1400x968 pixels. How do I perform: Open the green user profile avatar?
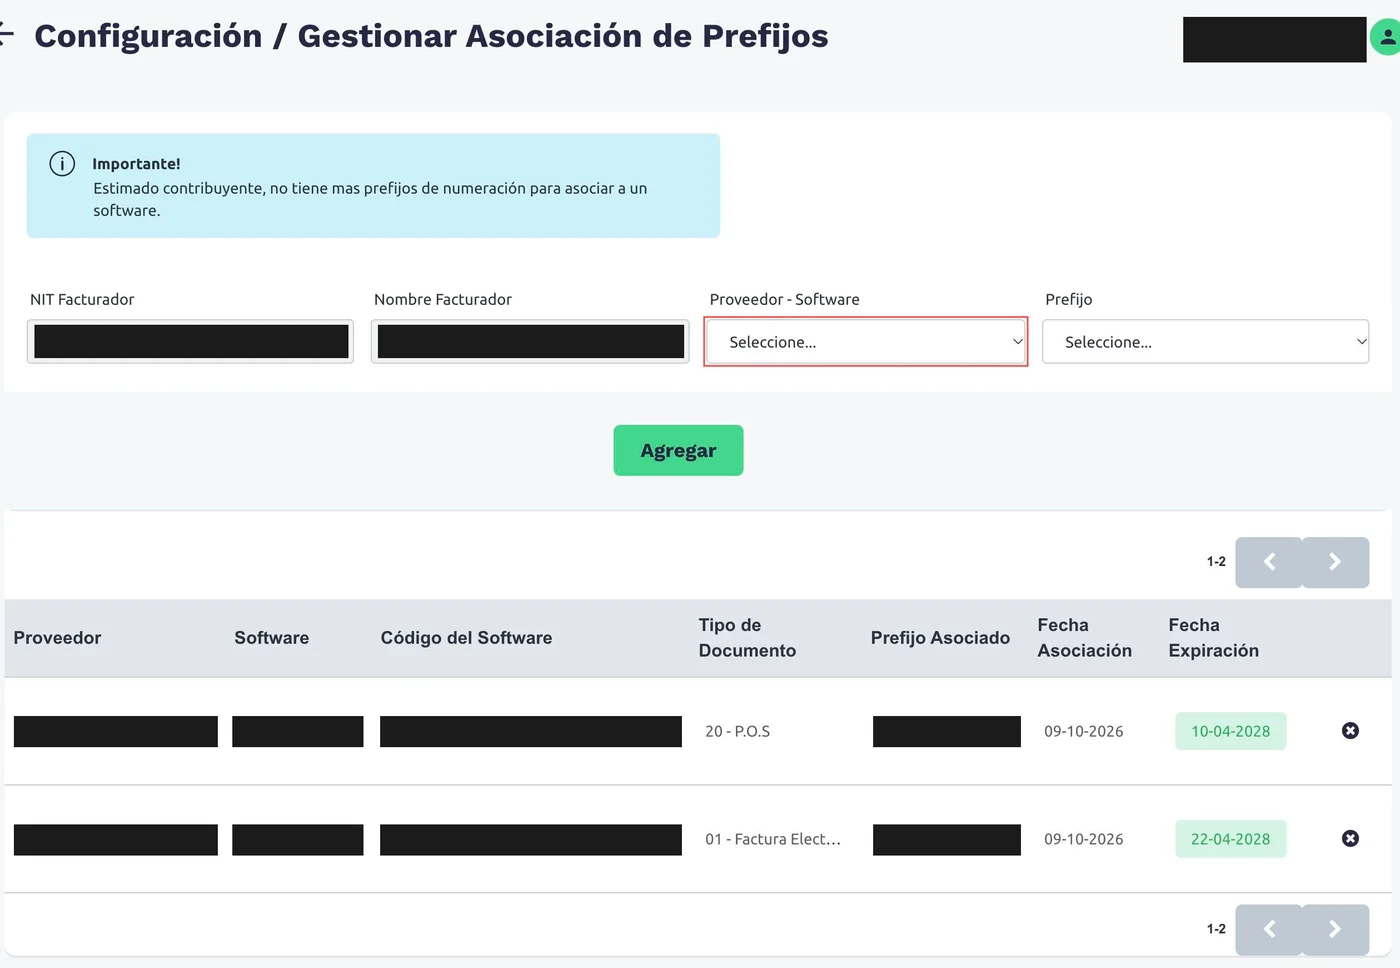[1385, 38]
